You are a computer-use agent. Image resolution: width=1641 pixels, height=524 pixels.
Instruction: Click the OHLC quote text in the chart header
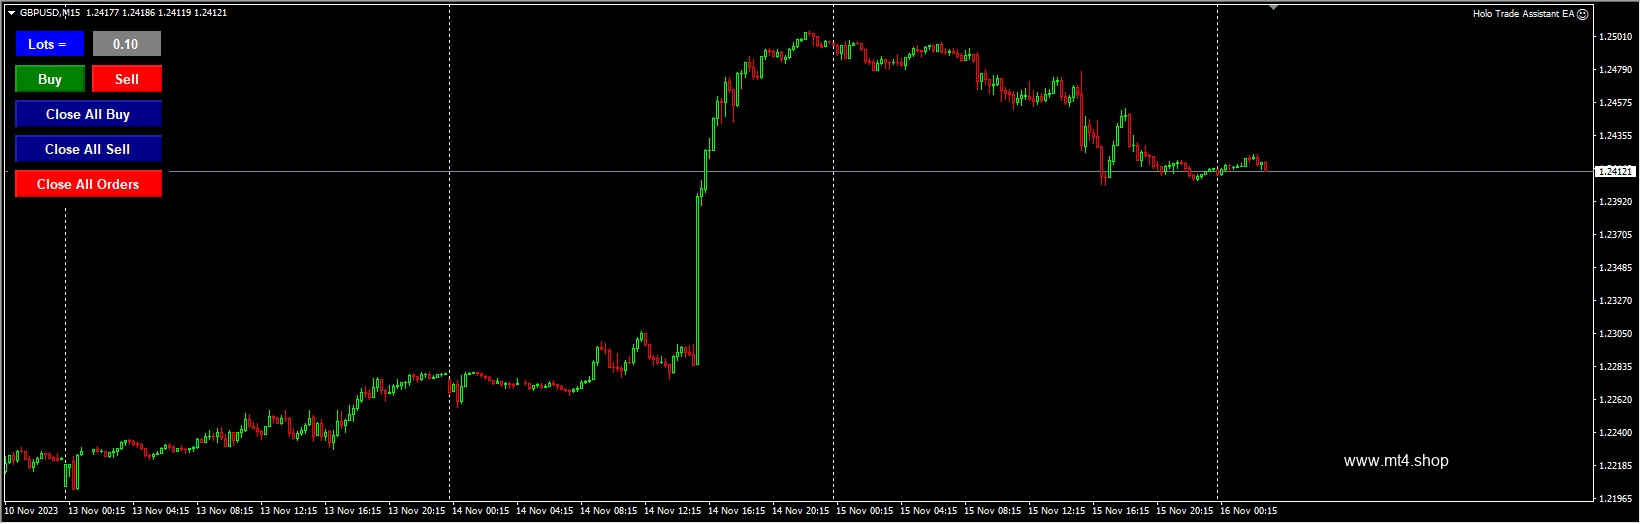[x=157, y=13]
